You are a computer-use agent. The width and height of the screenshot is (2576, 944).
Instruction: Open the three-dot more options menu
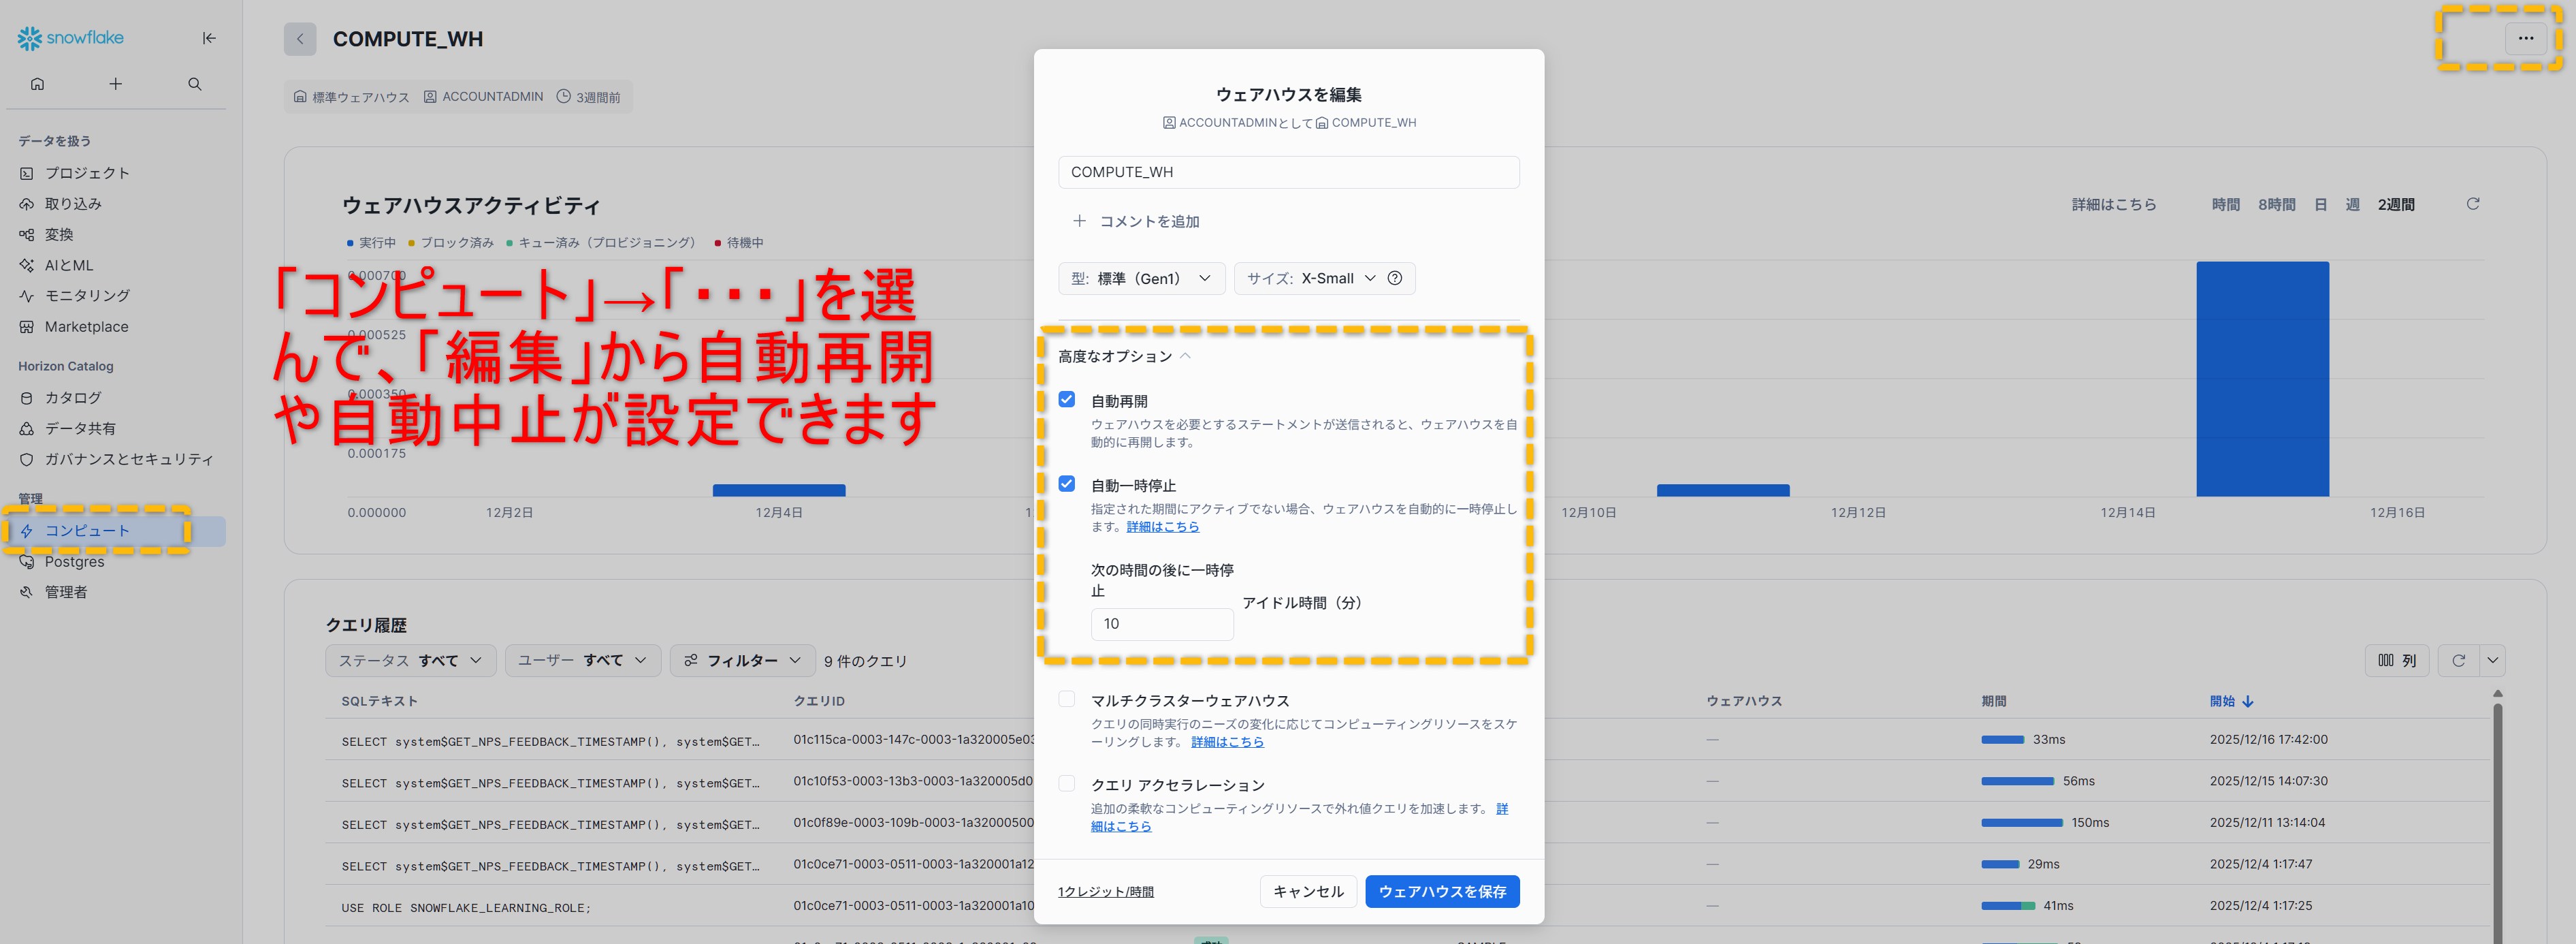point(2525,38)
